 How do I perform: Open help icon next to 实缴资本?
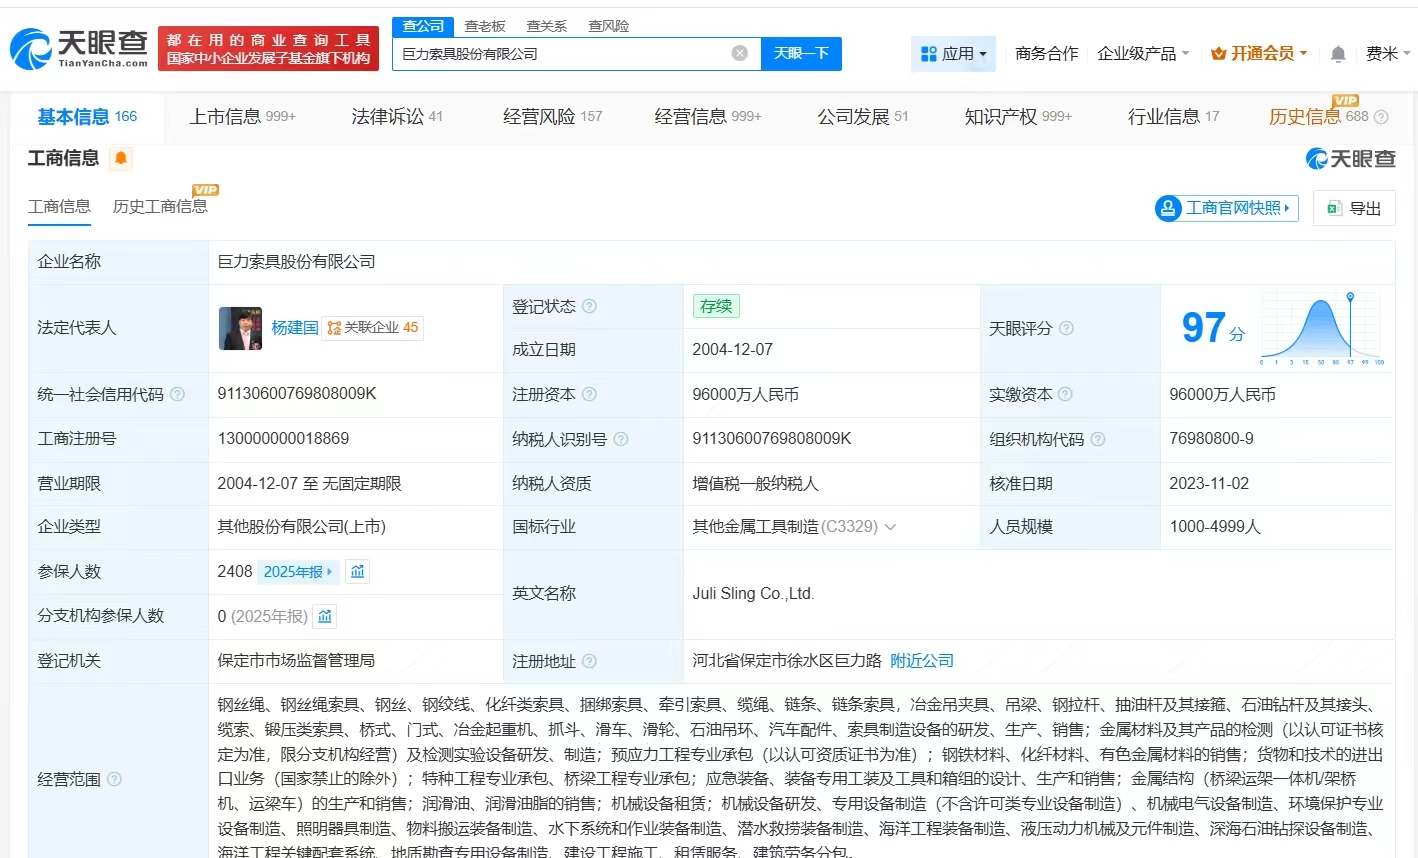(x=1065, y=394)
